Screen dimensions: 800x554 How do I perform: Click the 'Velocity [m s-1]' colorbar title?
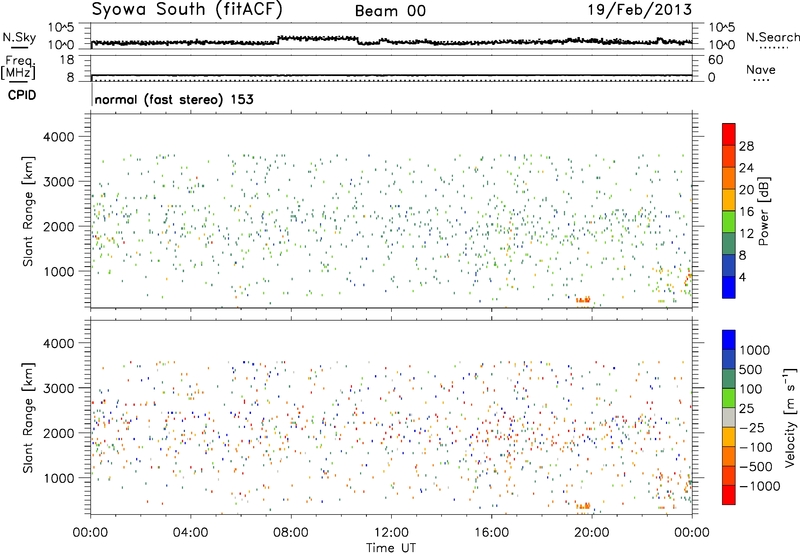click(790, 417)
